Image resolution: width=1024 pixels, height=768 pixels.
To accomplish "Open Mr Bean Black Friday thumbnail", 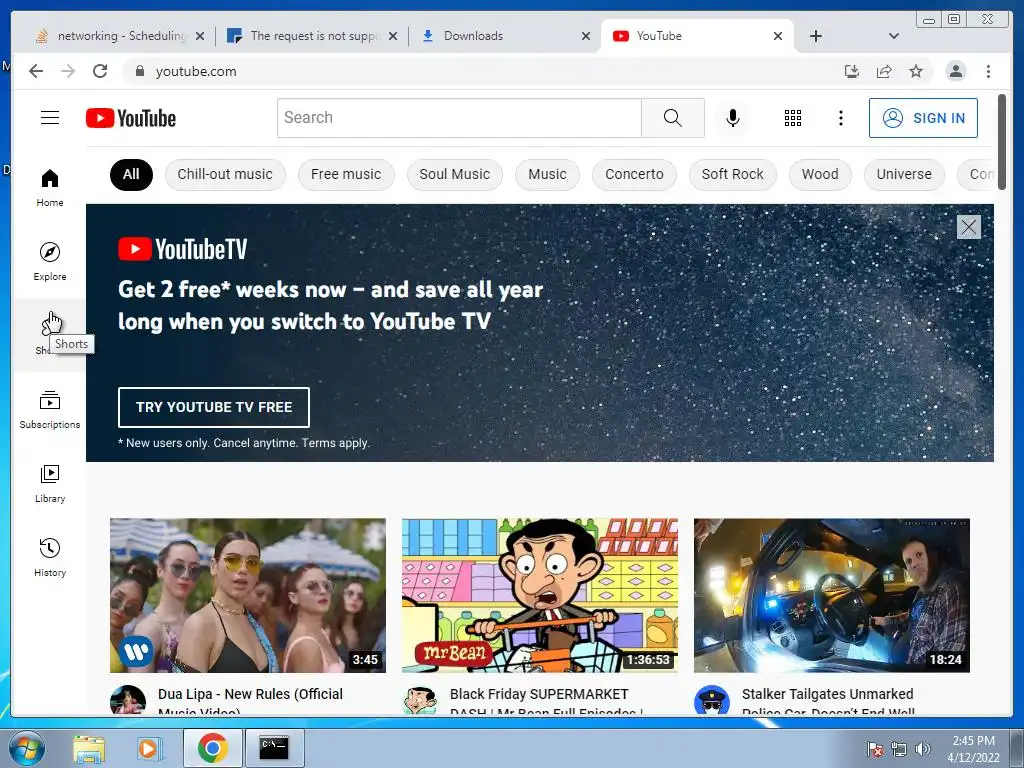I will (x=539, y=595).
